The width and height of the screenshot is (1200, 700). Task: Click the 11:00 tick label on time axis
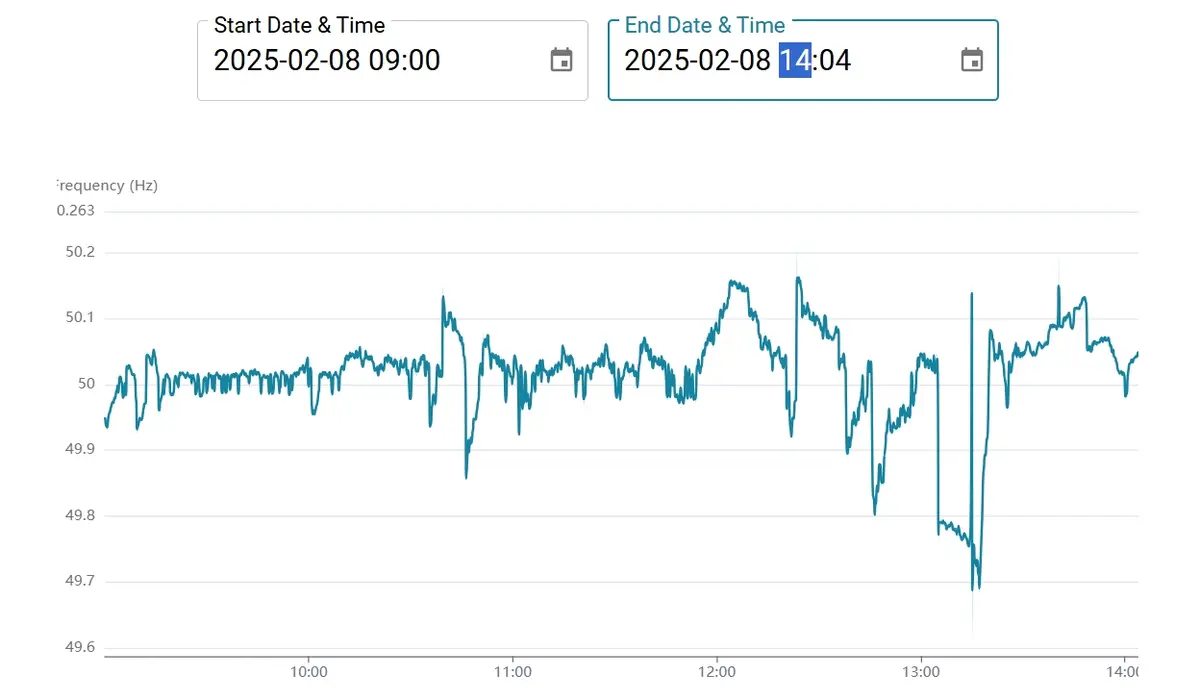512,672
